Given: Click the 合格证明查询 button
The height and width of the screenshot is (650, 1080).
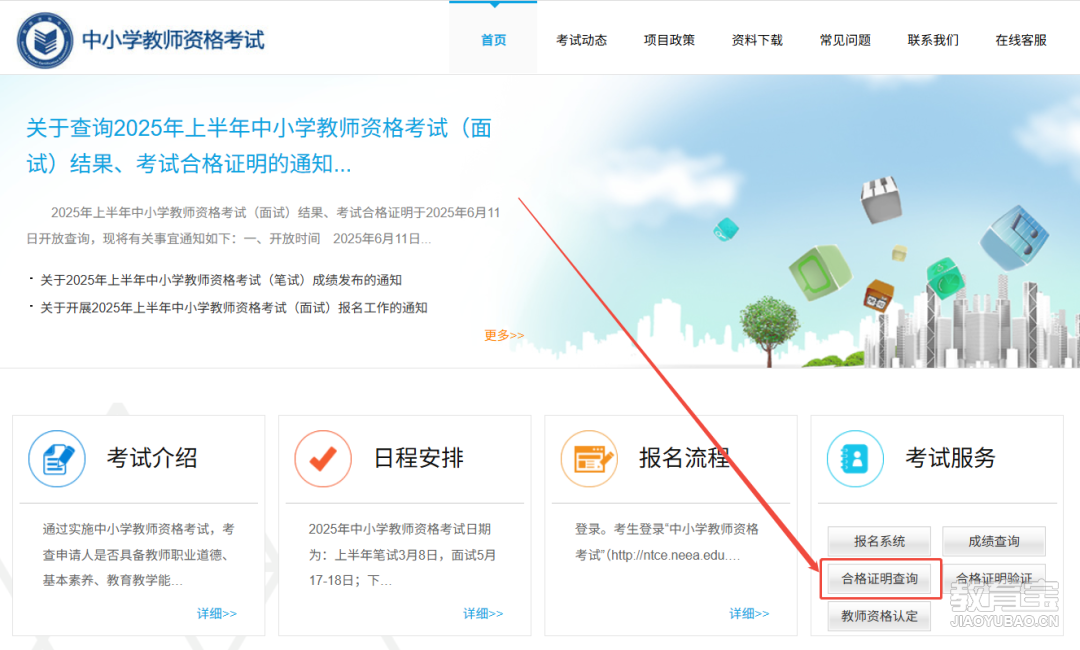Looking at the screenshot, I should pyautogui.click(x=880, y=578).
